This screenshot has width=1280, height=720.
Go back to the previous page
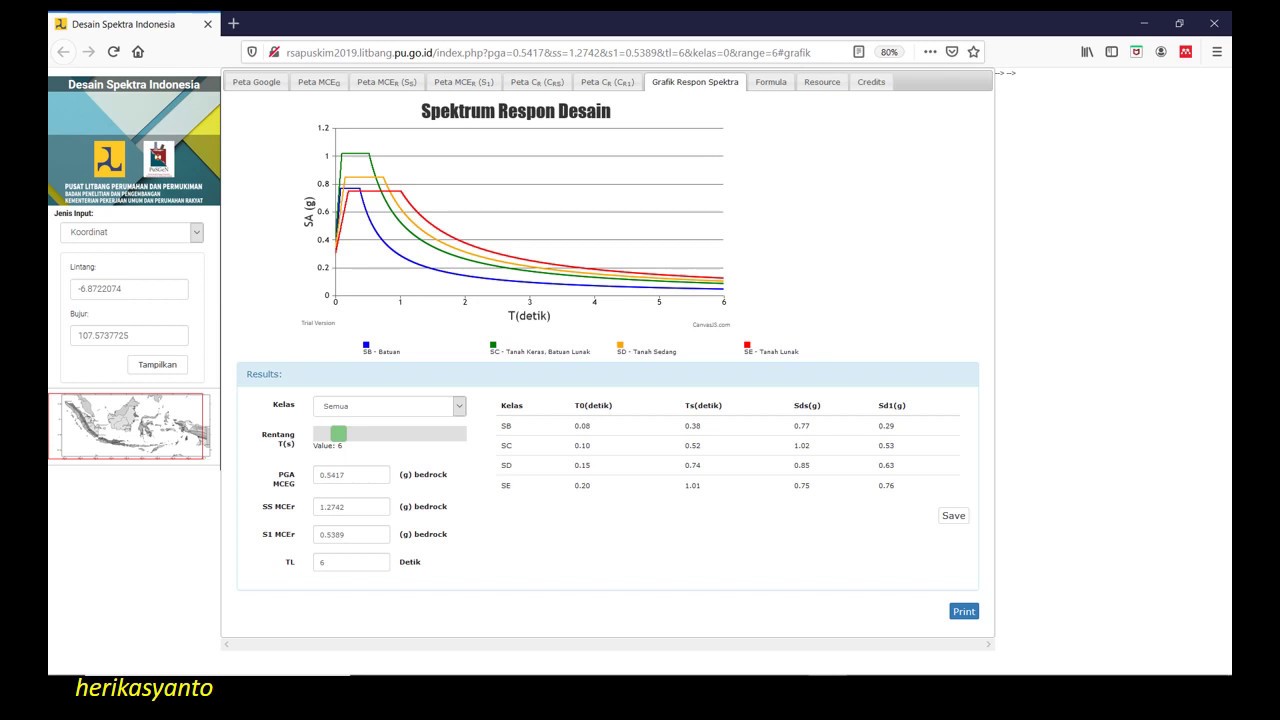coord(64,52)
